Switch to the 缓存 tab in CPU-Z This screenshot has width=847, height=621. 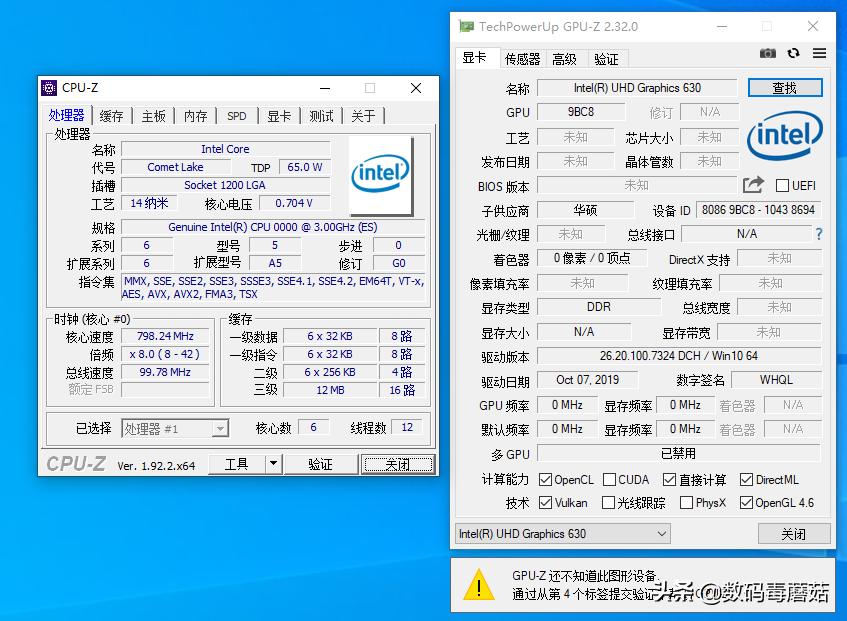pos(111,115)
